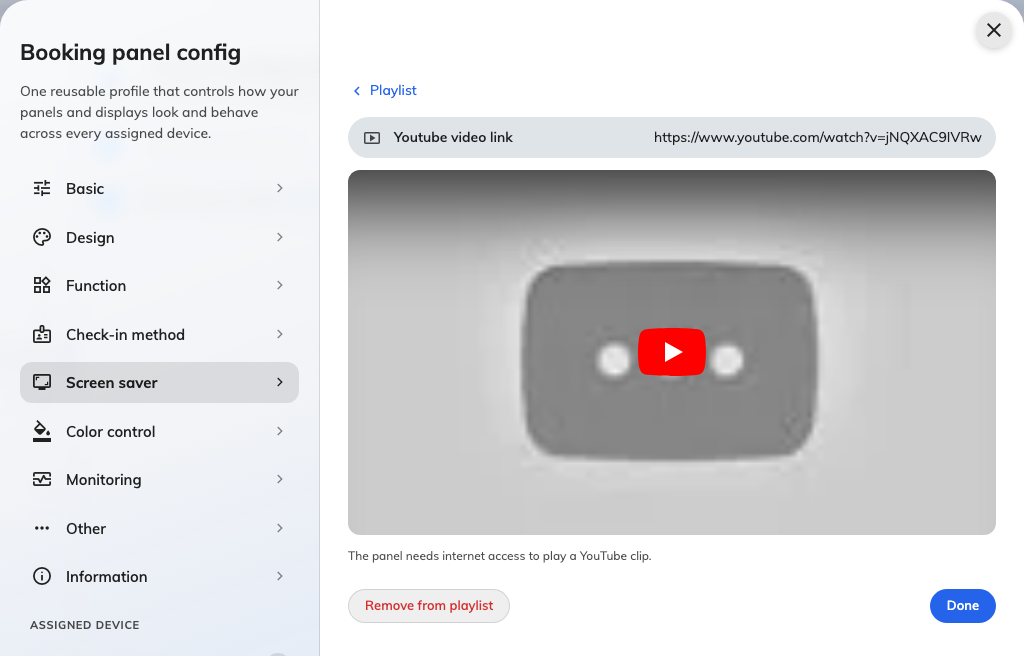Click the ASSIGNED DEVICE heading
1024x656 pixels.
[x=85, y=625]
